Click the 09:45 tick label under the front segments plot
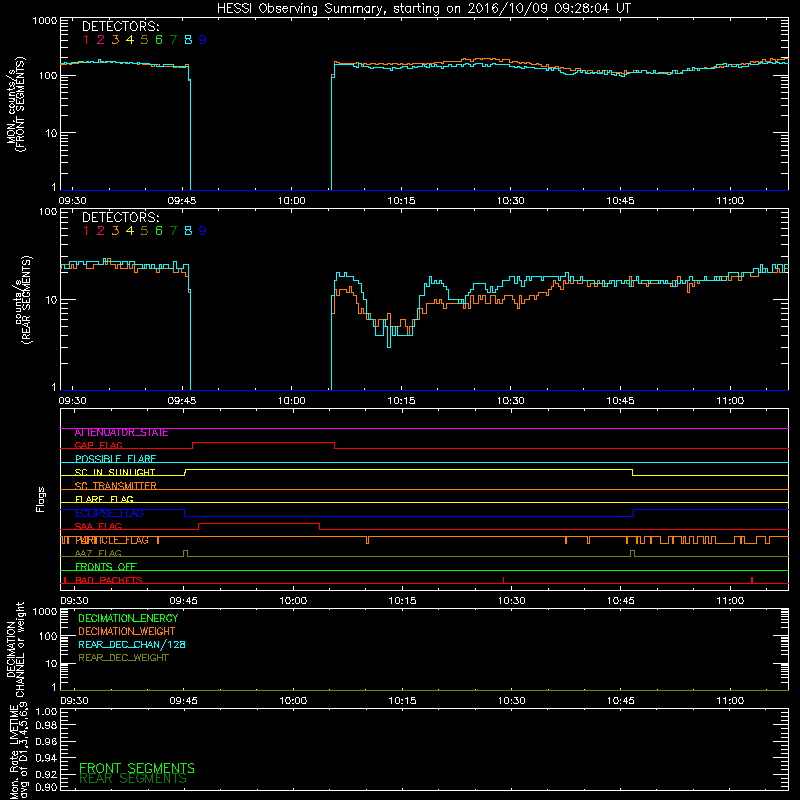Image resolution: width=800 pixels, height=800 pixels. 182,201
